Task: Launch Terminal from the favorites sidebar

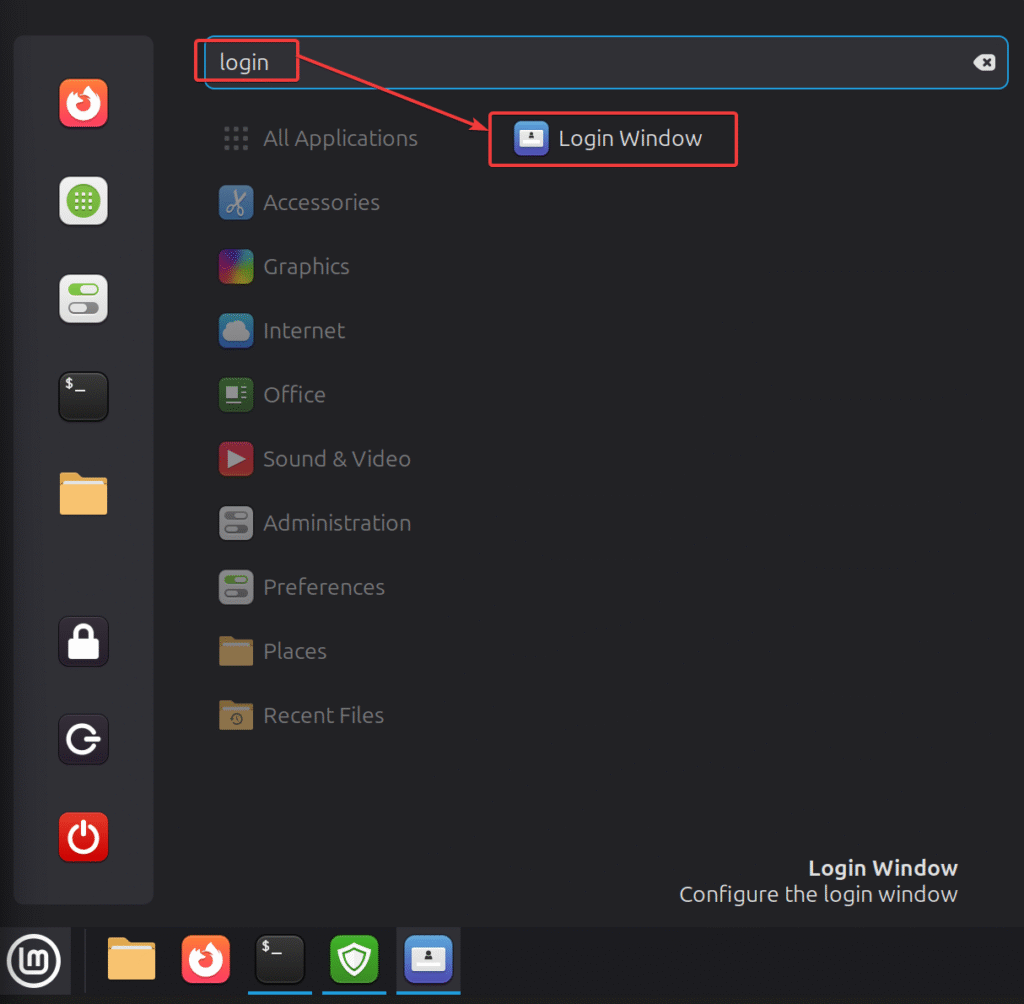Action: pyautogui.click(x=83, y=396)
